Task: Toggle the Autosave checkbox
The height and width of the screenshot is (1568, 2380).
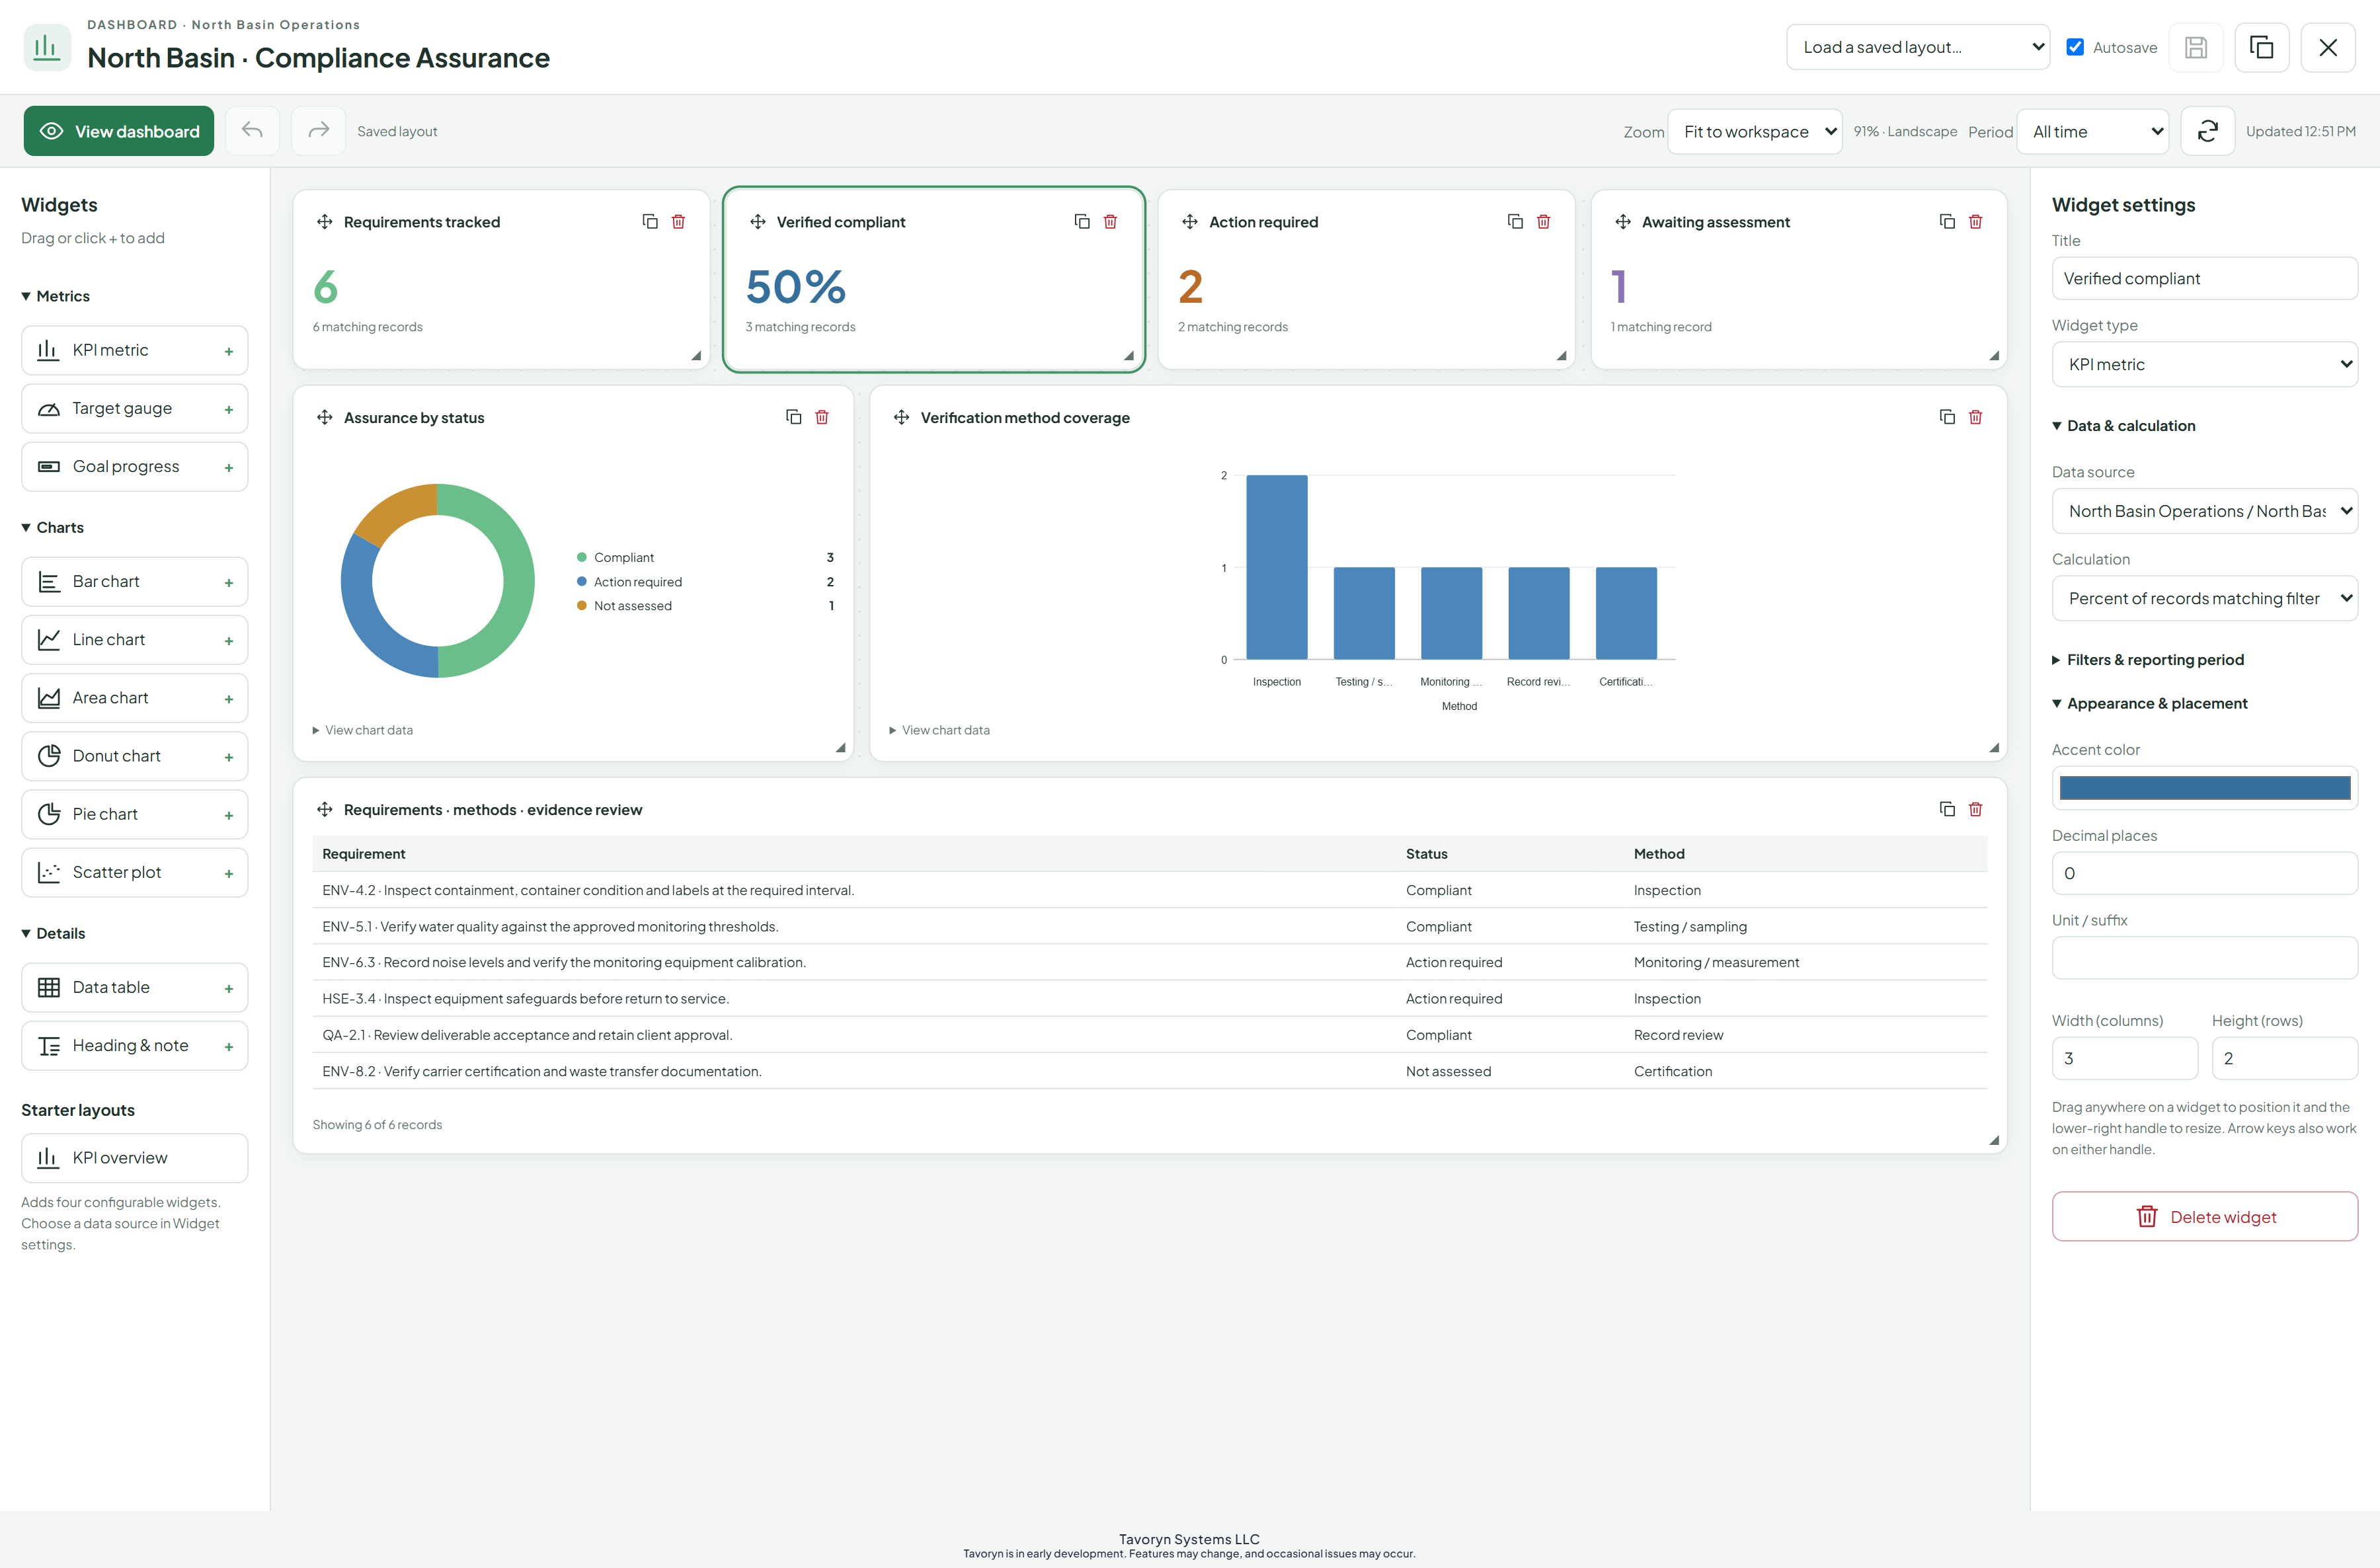Action: tap(2075, 47)
